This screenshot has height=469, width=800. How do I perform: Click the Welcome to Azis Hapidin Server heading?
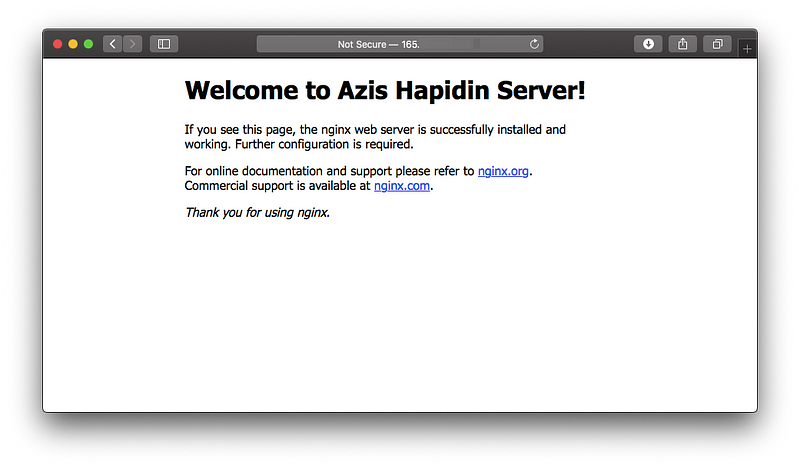385,90
